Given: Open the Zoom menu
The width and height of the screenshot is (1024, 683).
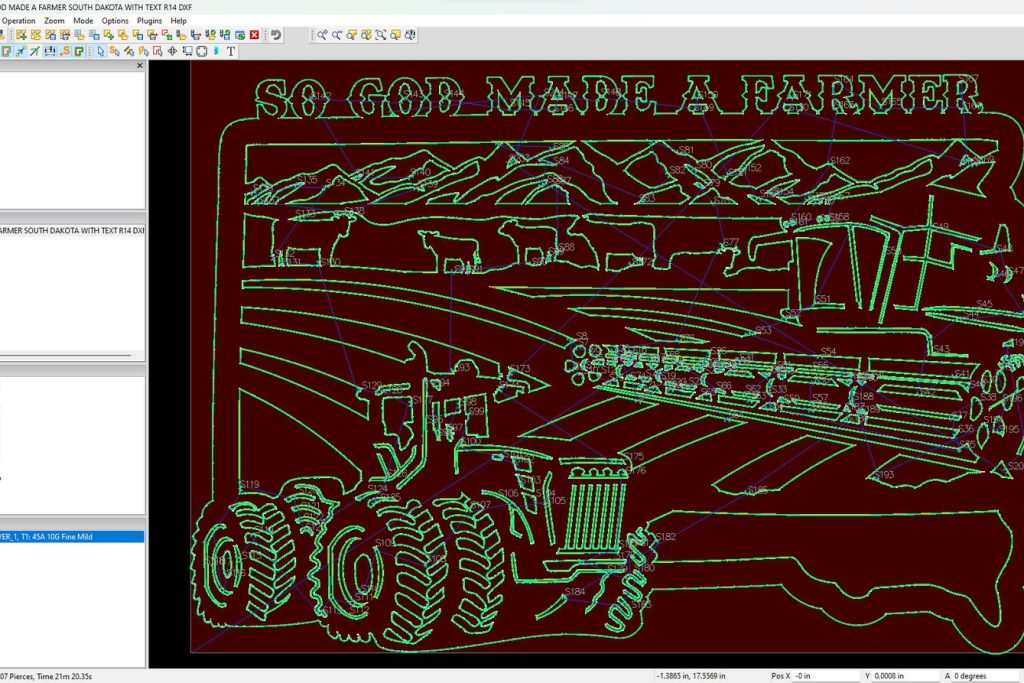Looking at the screenshot, I should (x=54, y=20).
